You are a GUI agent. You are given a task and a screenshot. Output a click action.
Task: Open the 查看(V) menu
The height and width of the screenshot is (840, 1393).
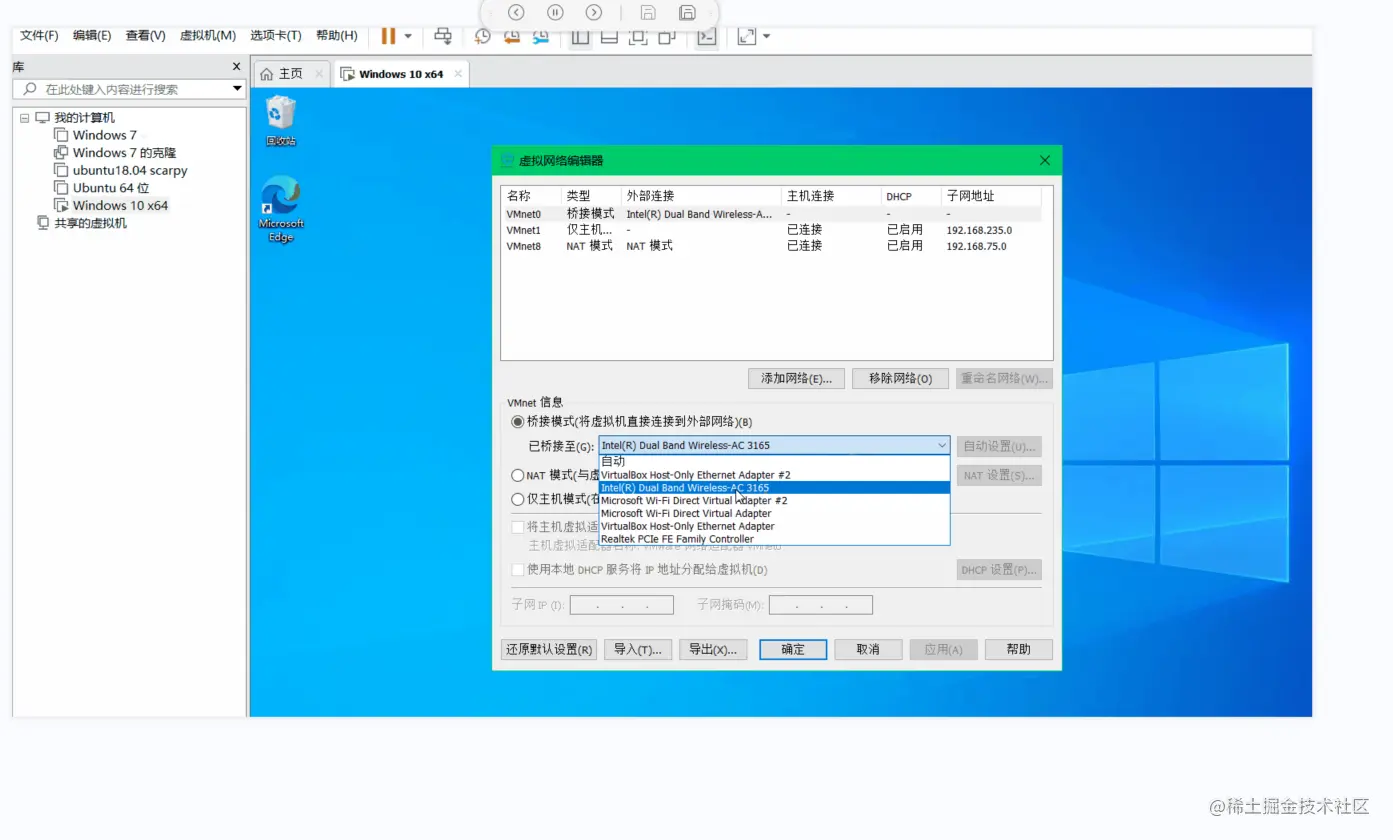145,36
